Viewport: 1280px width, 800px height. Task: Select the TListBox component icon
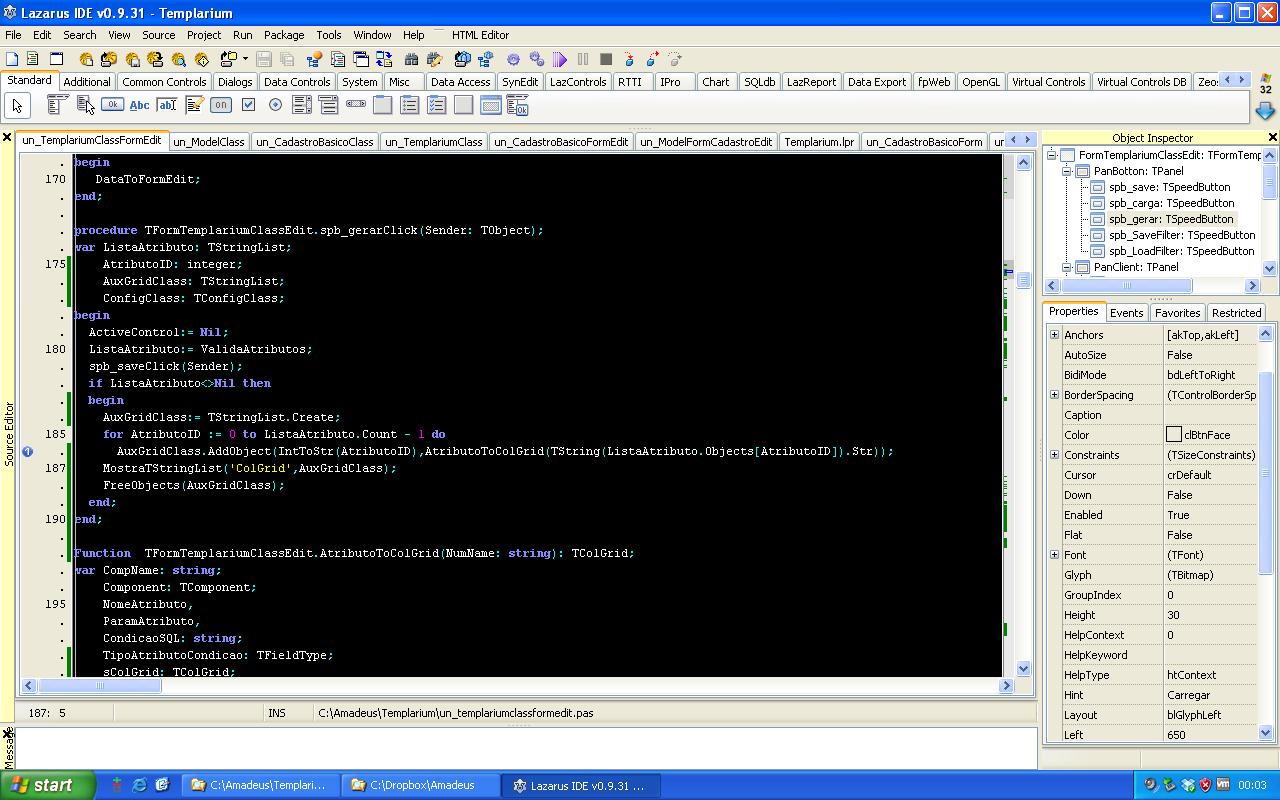click(x=302, y=104)
